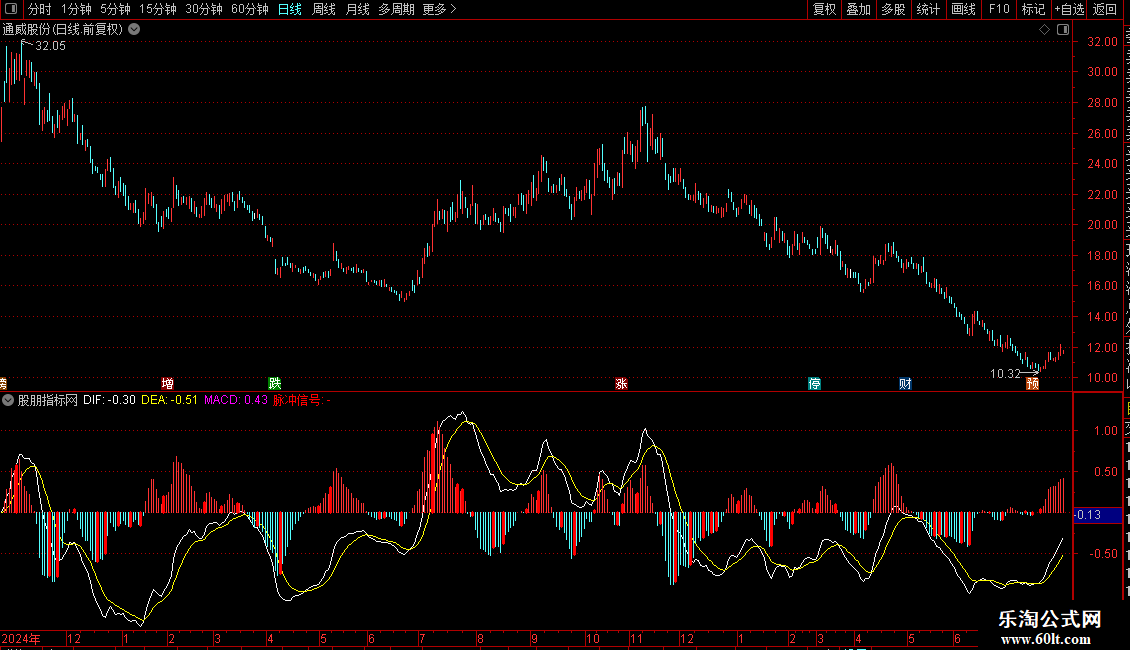Click the 标记 mark button
This screenshot has width=1130, height=650.
tap(1033, 9)
